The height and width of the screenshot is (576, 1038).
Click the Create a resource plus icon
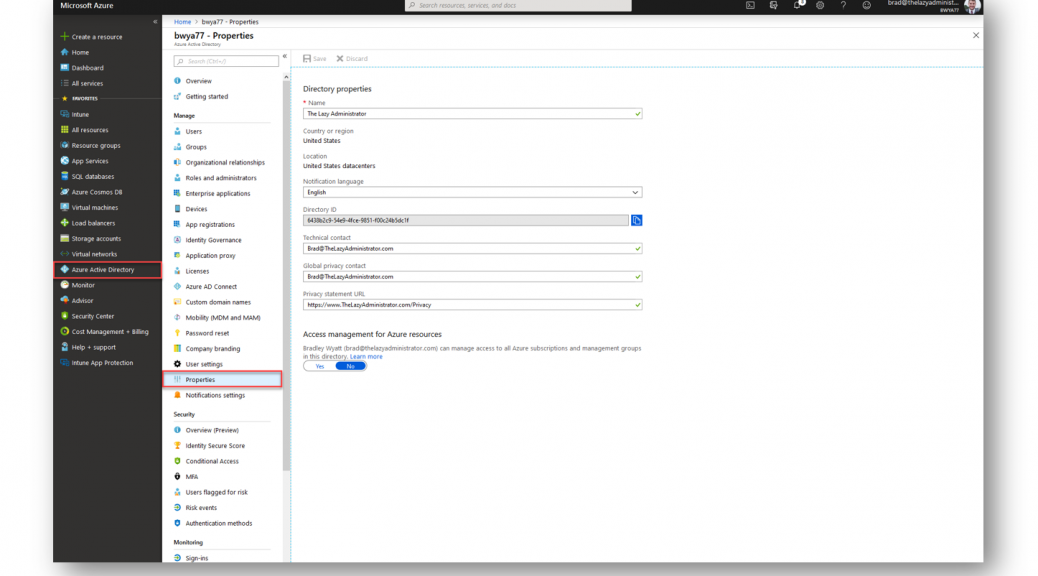point(64,36)
